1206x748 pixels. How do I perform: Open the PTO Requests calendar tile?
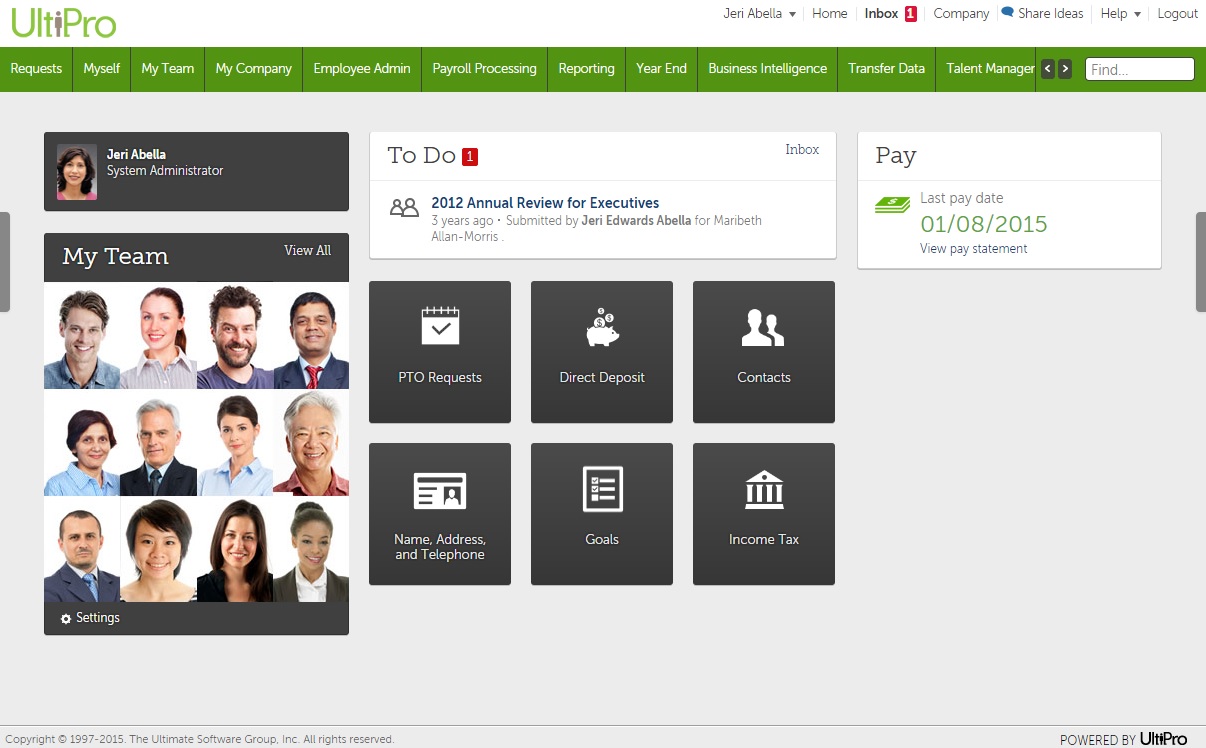pyautogui.click(x=440, y=351)
